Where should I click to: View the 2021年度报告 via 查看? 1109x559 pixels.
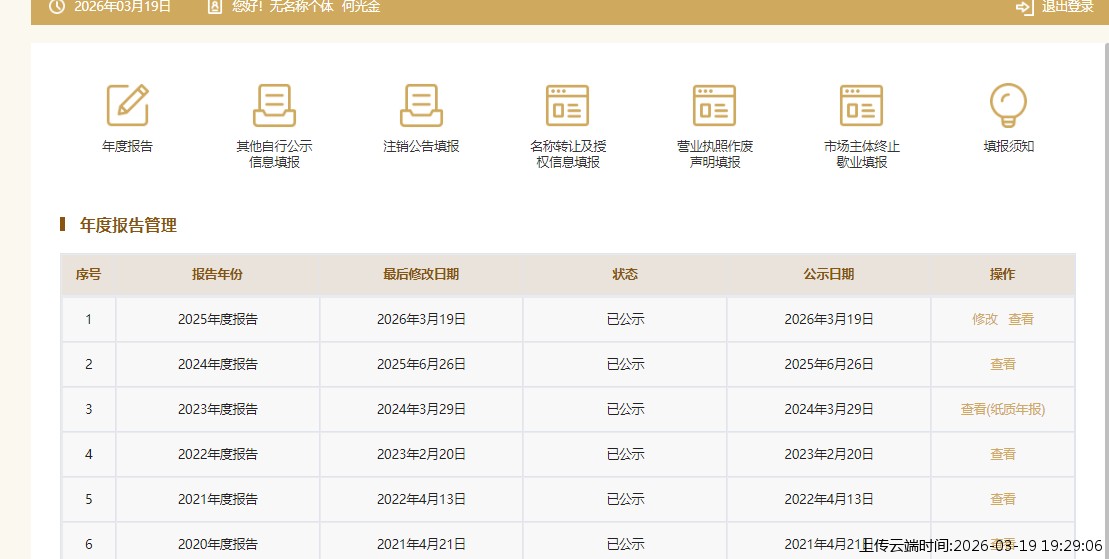click(x=1003, y=499)
